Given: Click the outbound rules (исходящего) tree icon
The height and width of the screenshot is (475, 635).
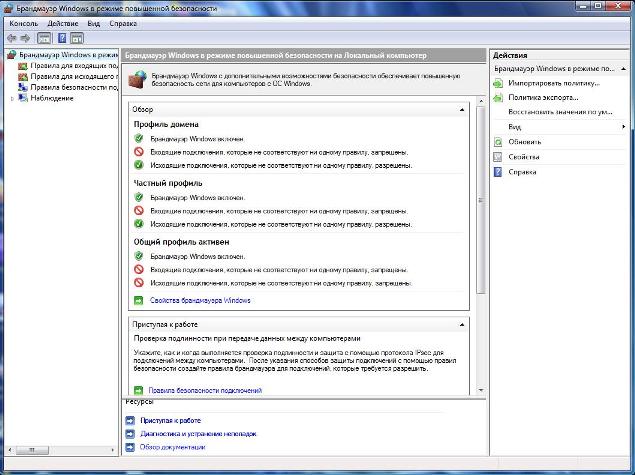Looking at the screenshot, I should (x=23, y=77).
